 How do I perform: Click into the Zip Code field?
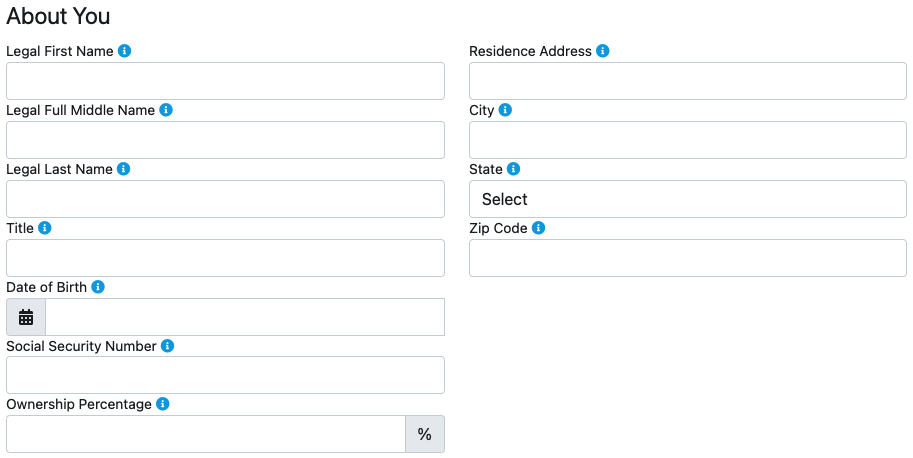point(687,258)
